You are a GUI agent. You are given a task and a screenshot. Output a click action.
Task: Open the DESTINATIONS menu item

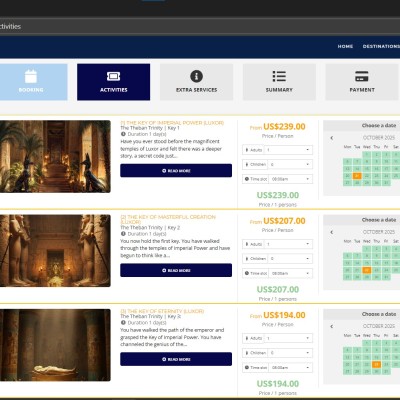pos(381,46)
